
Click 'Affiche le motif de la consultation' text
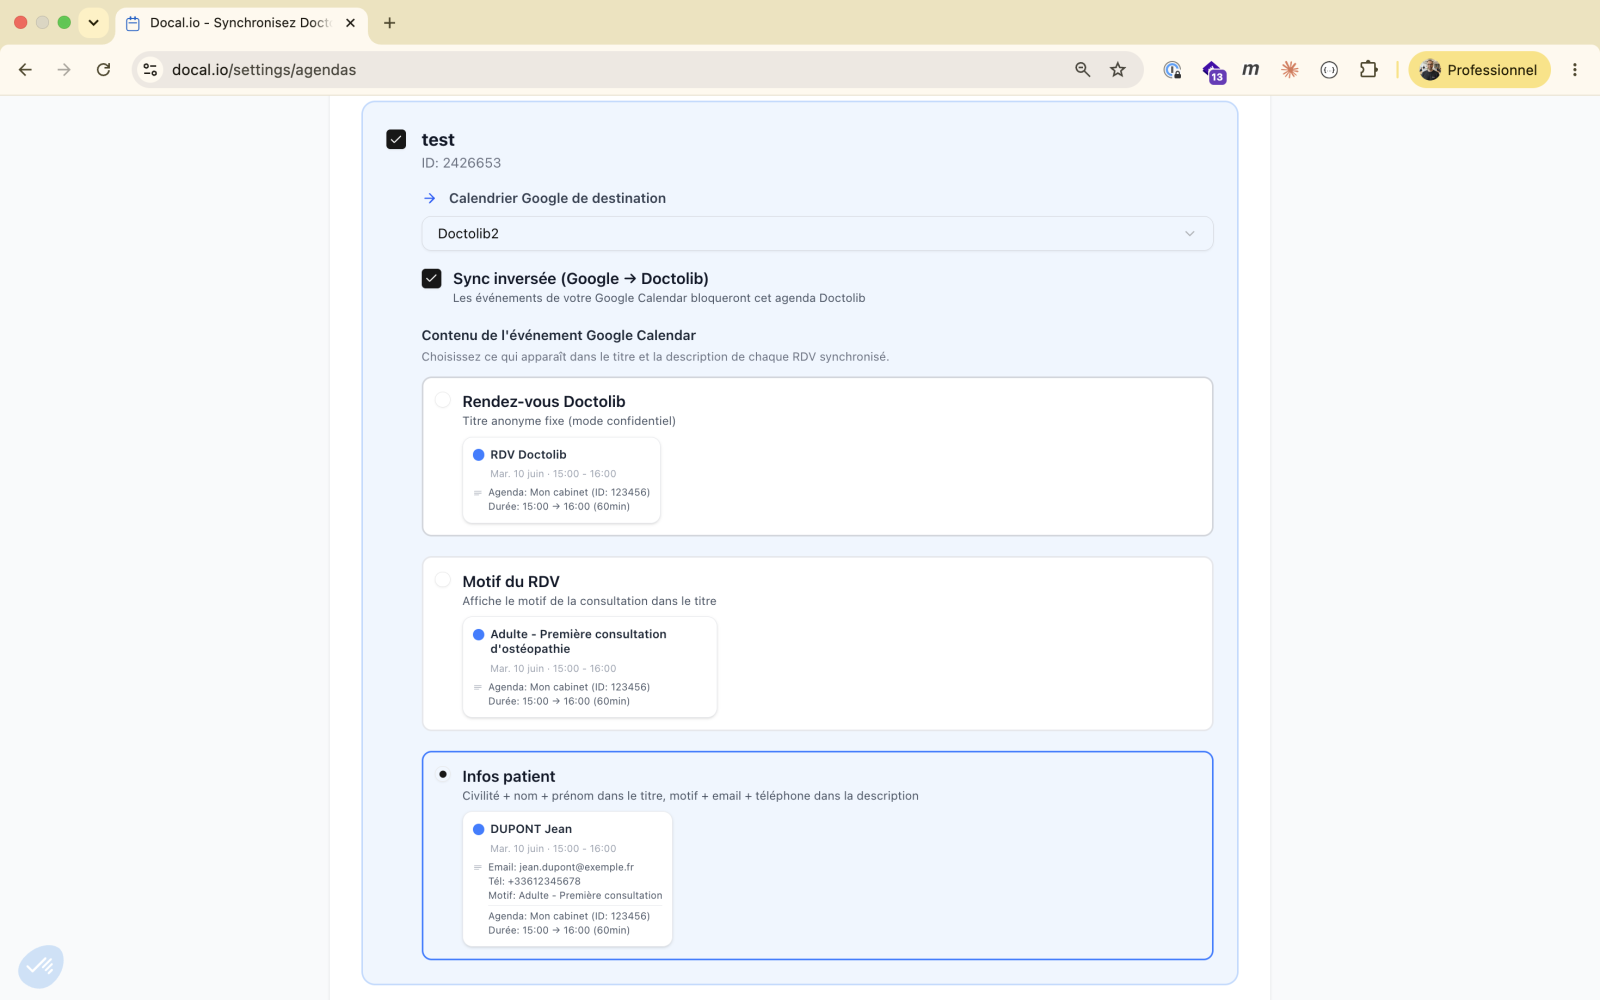[589, 601]
